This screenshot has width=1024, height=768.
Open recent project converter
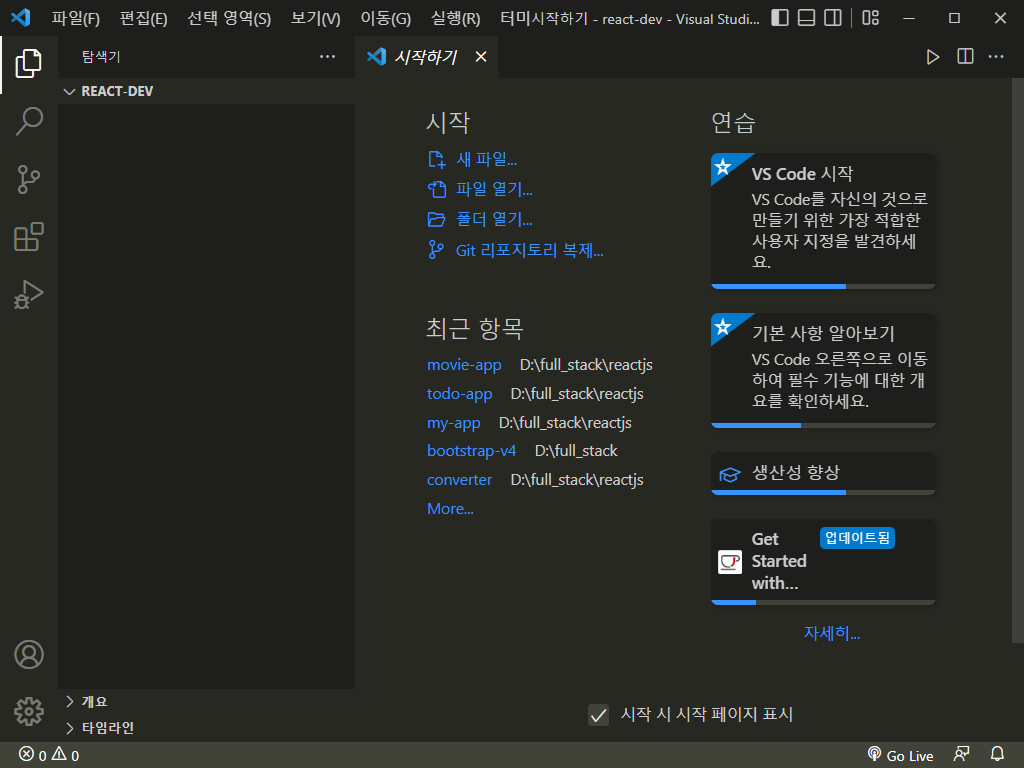point(459,479)
